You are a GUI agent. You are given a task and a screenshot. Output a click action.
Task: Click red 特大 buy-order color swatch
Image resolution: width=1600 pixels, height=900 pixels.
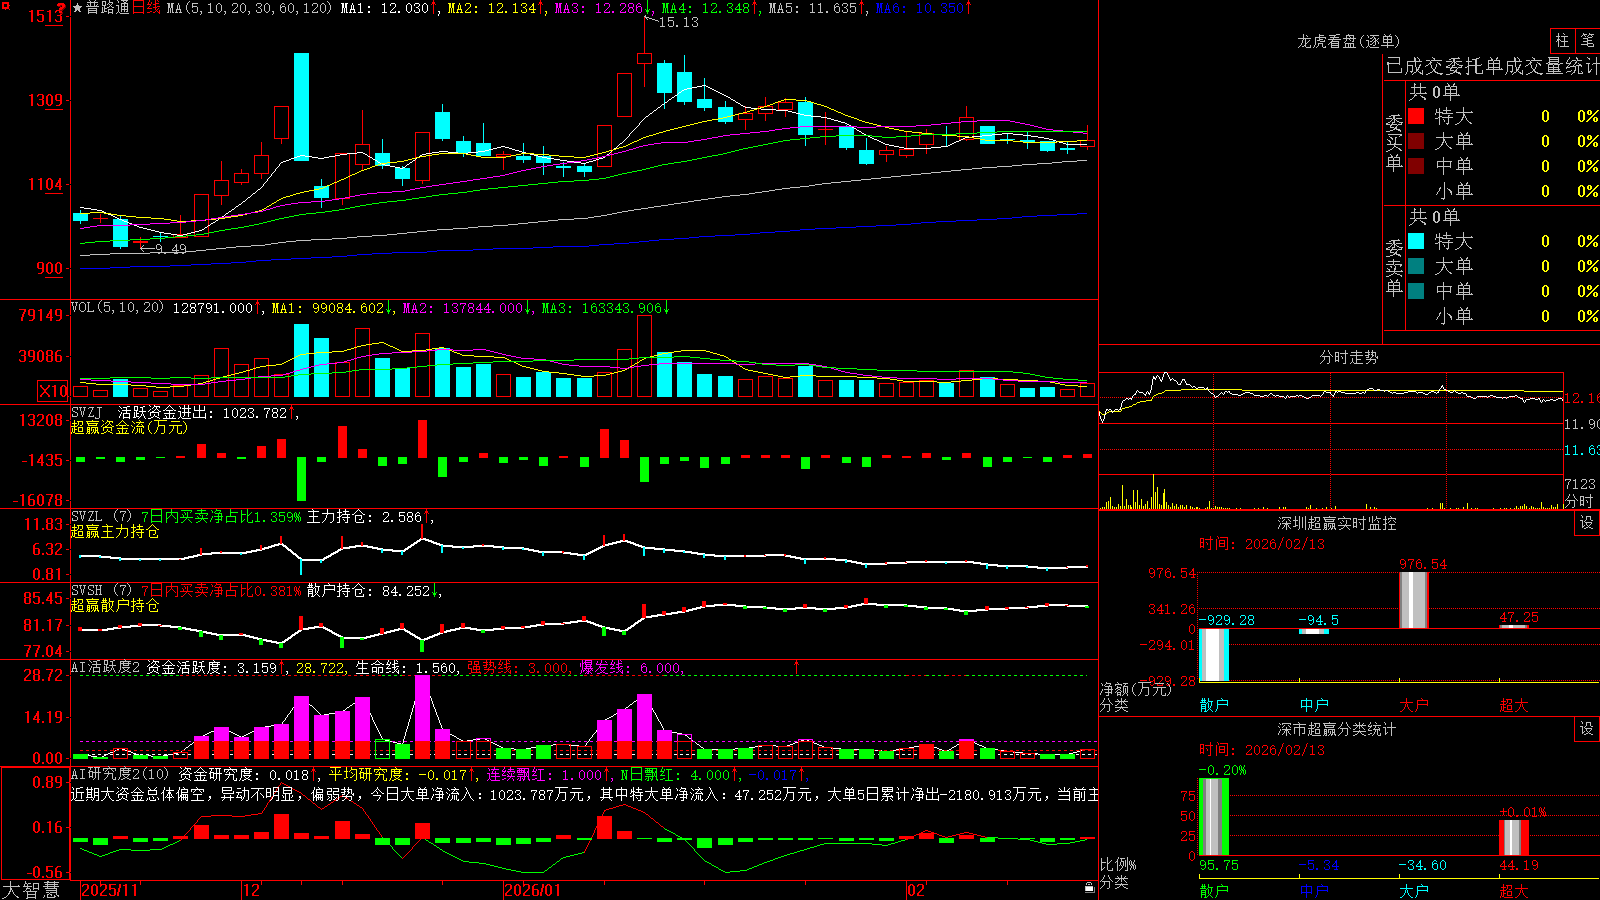pos(1416,116)
